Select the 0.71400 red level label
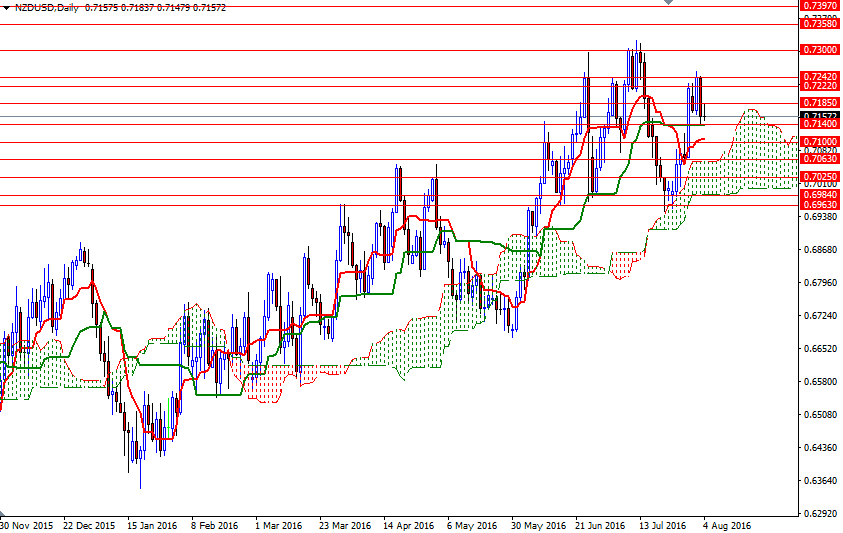The image size is (843, 533). pos(820,124)
